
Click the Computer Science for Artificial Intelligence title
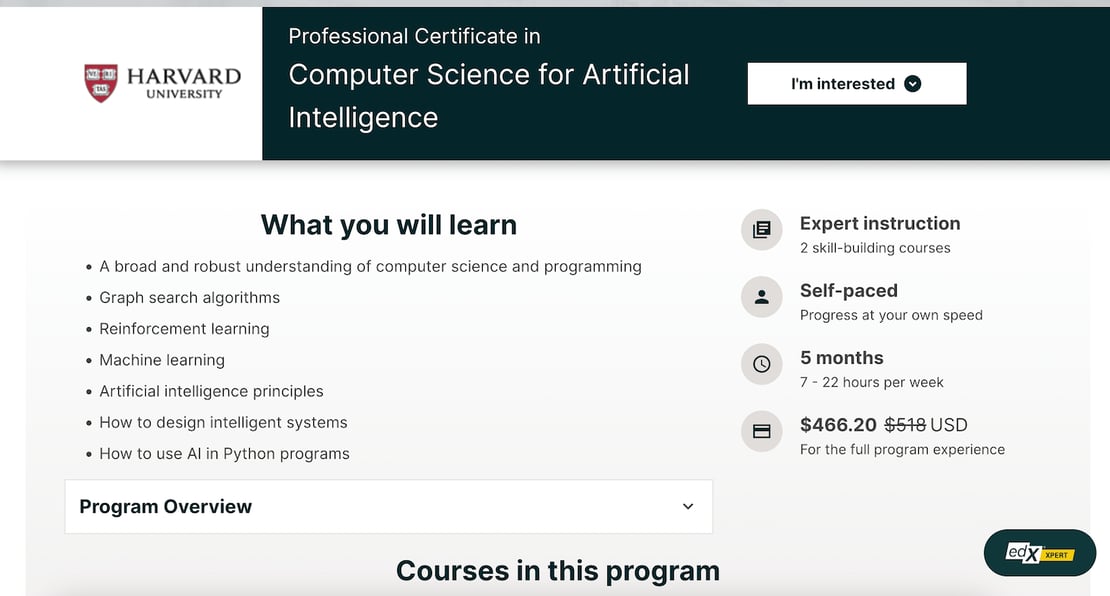488,96
